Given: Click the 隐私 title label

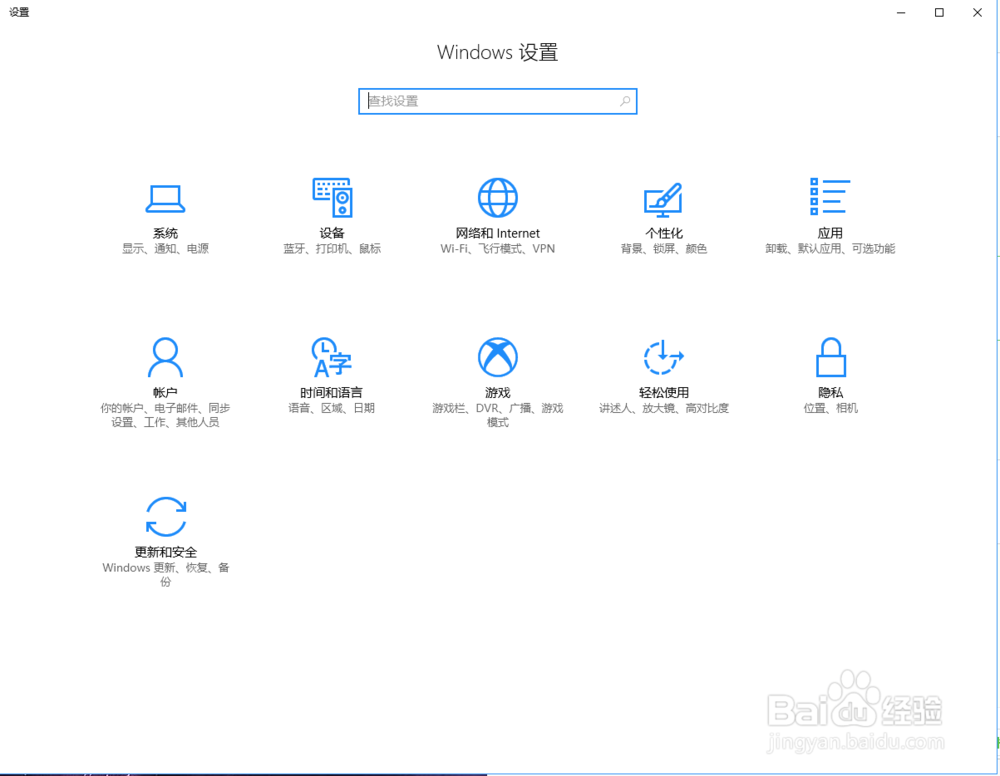Looking at the screenshot, I should click(830, 393).
